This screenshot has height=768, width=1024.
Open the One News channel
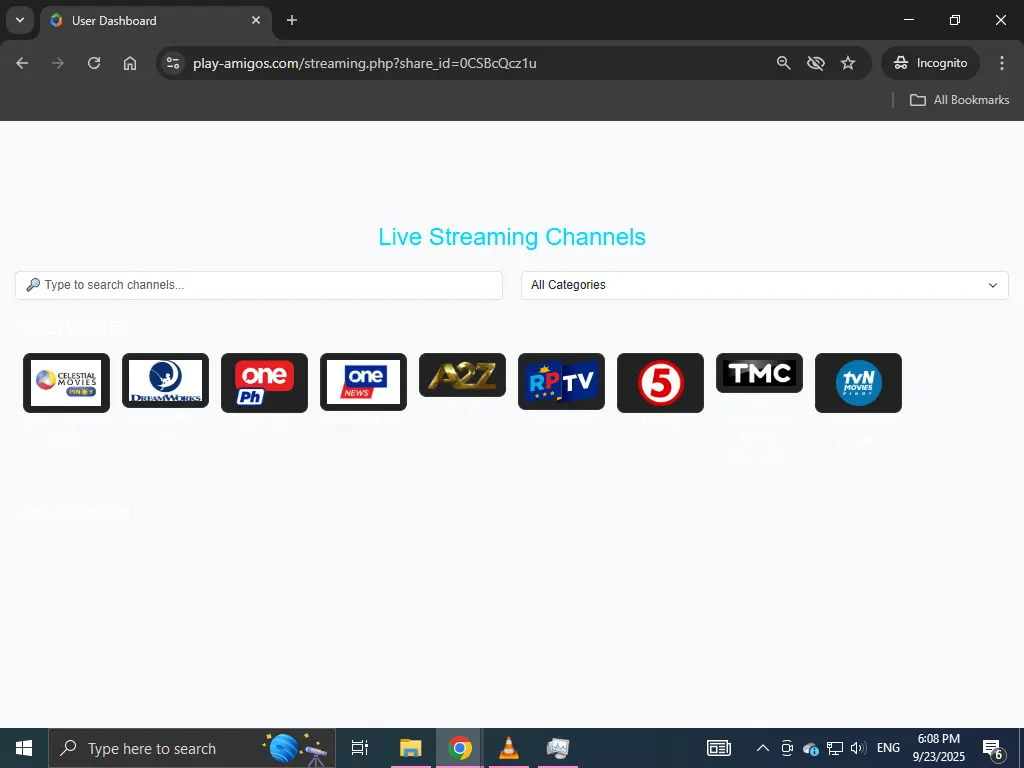pos(363,382)
